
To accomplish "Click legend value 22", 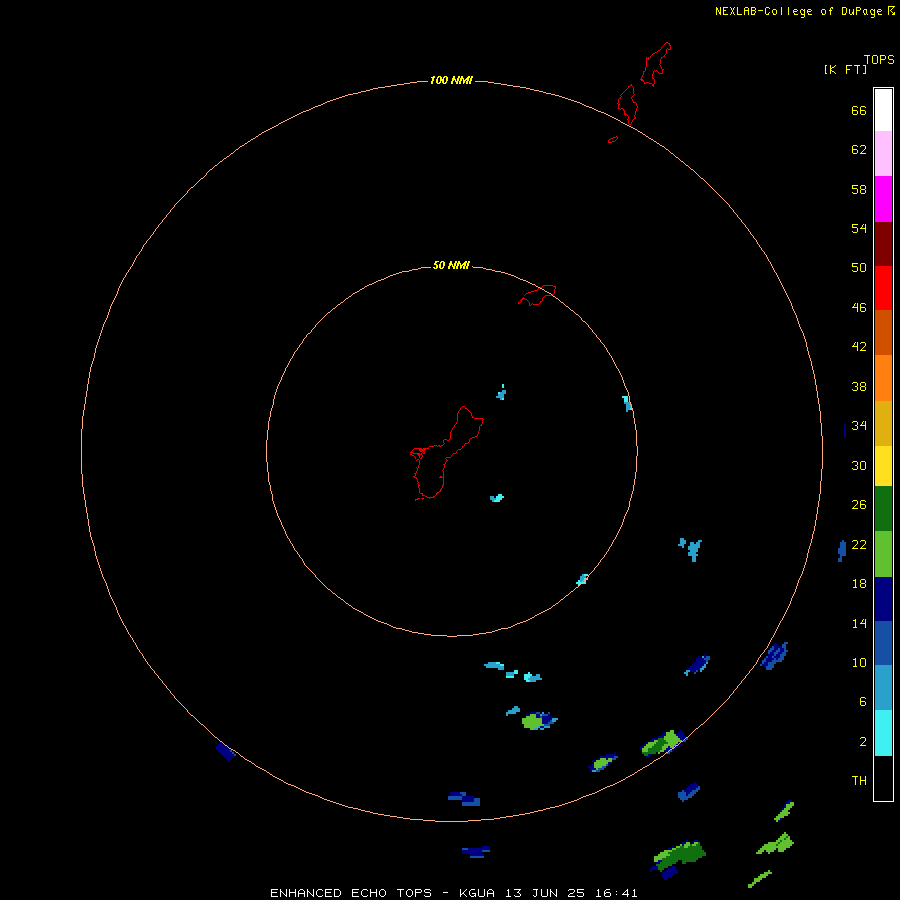I will [859, 544].
